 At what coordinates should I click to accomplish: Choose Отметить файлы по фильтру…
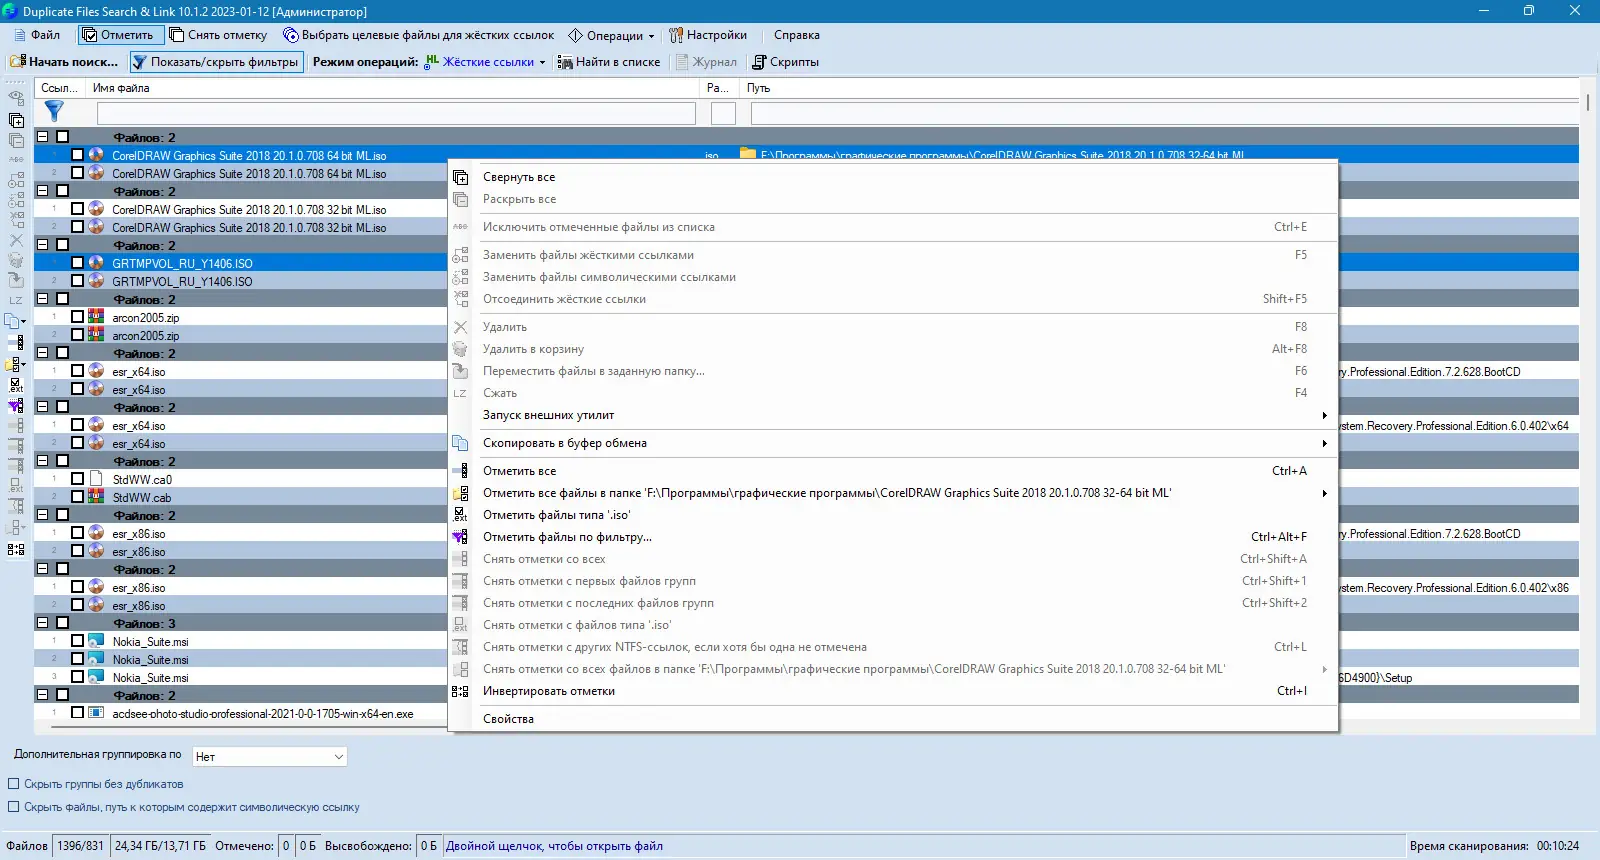893,537
